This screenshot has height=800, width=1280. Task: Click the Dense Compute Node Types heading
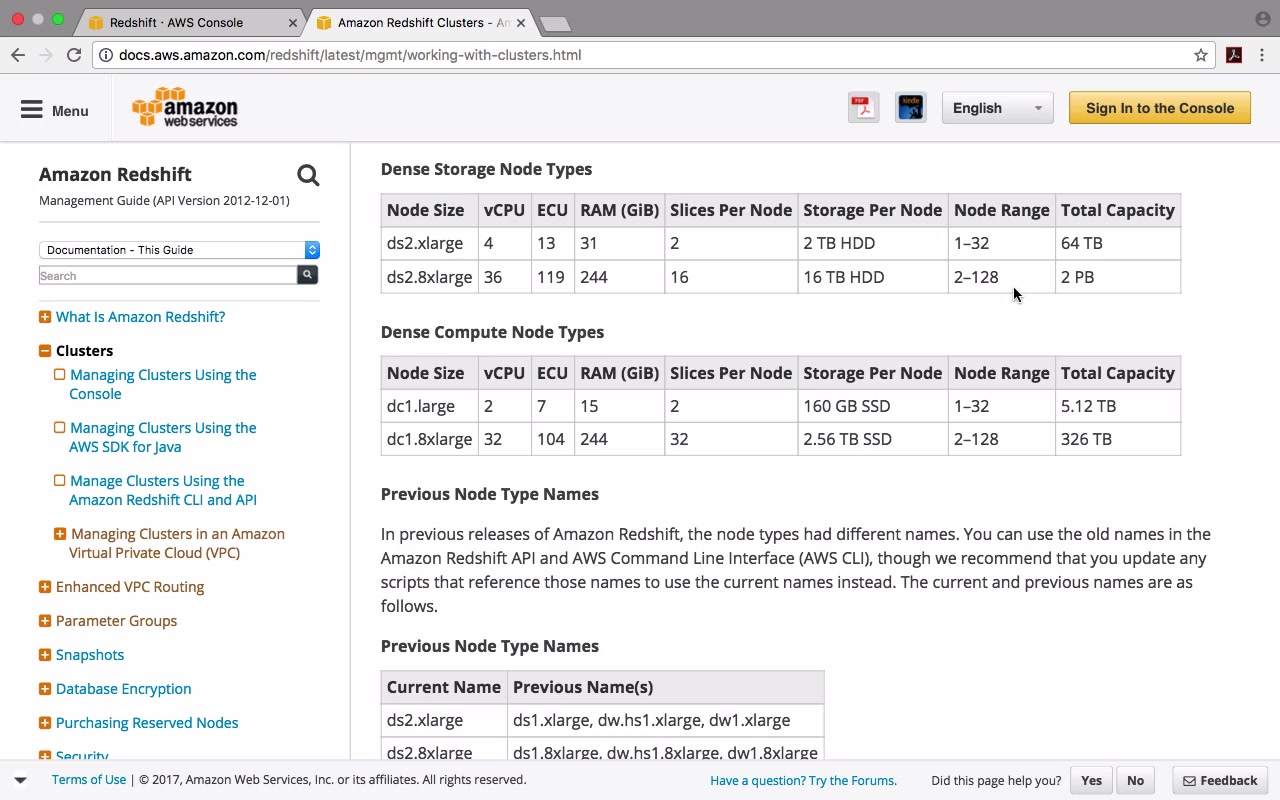492,332
